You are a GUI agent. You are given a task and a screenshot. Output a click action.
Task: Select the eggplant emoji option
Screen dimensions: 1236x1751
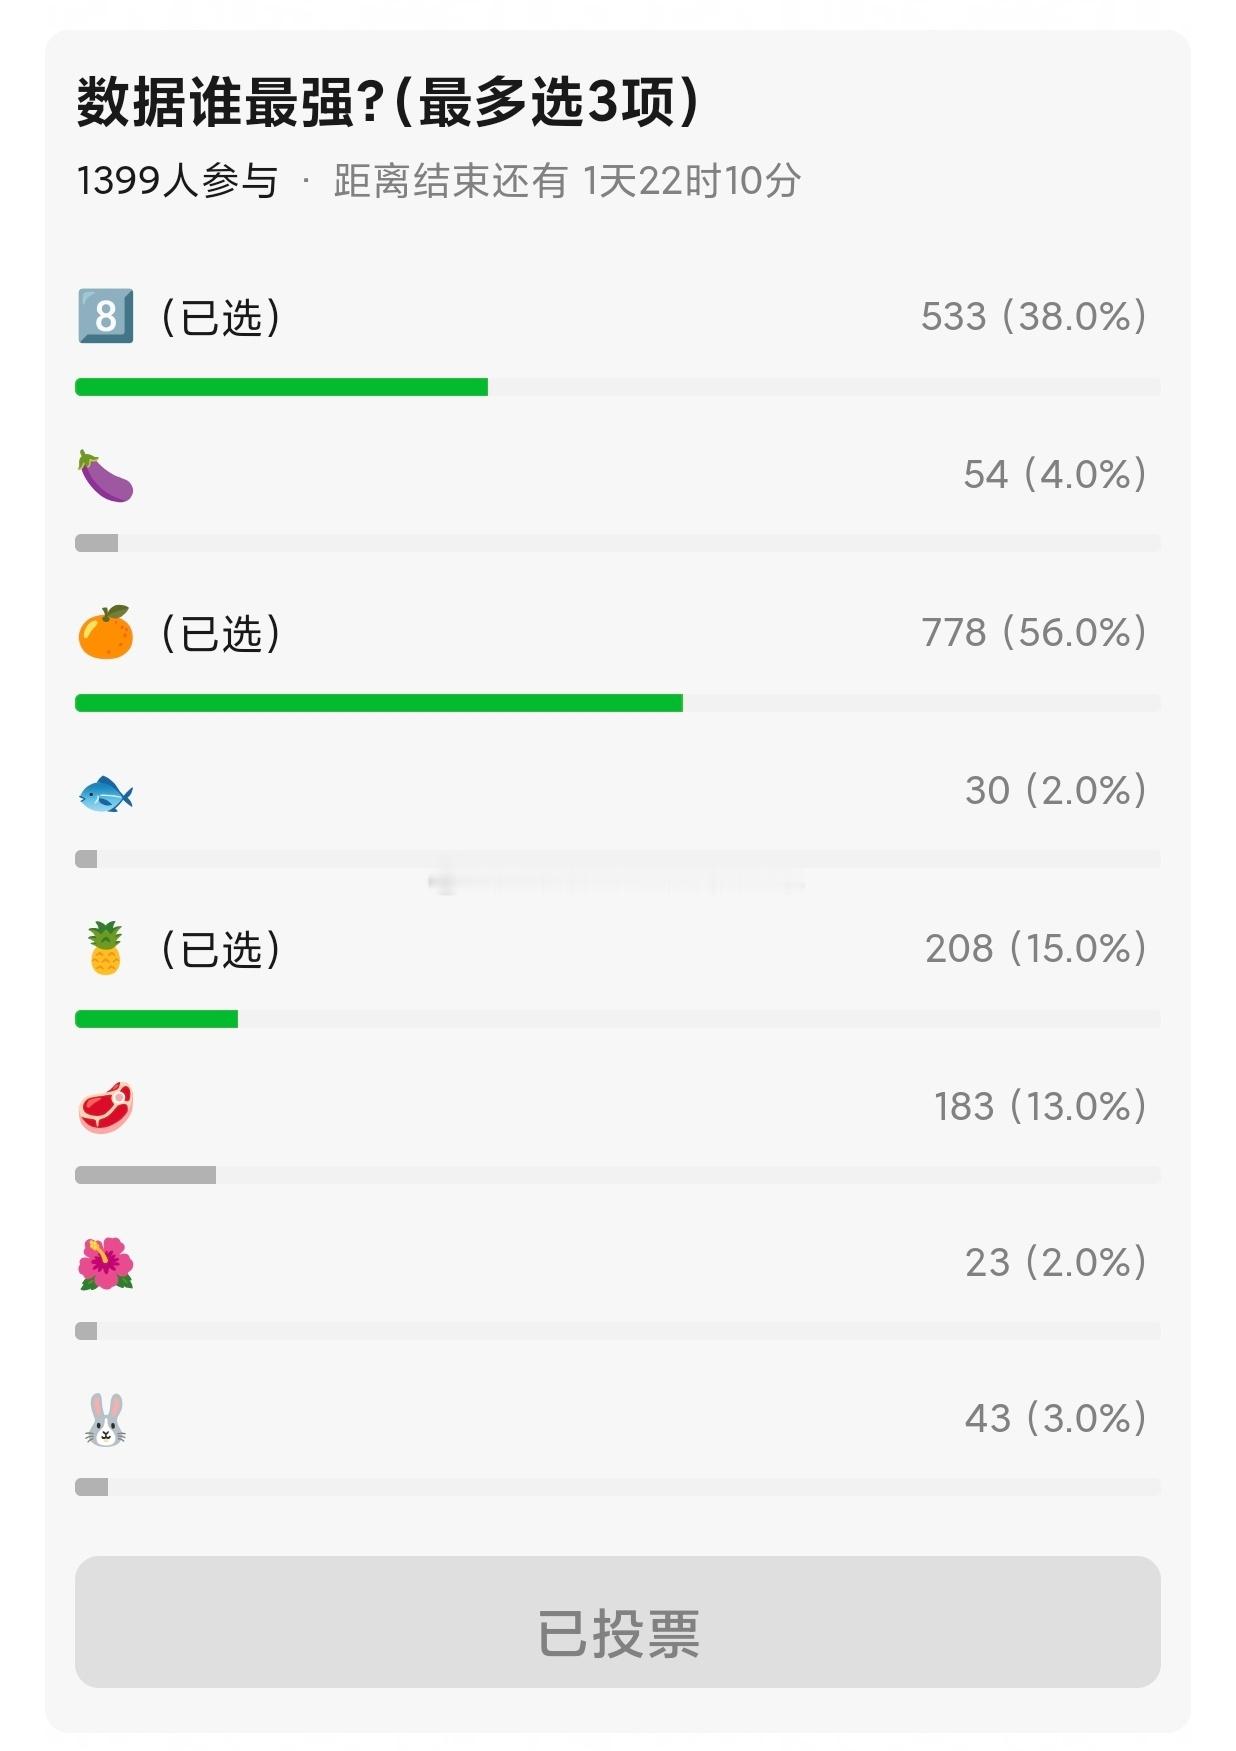tap(105, 475)
